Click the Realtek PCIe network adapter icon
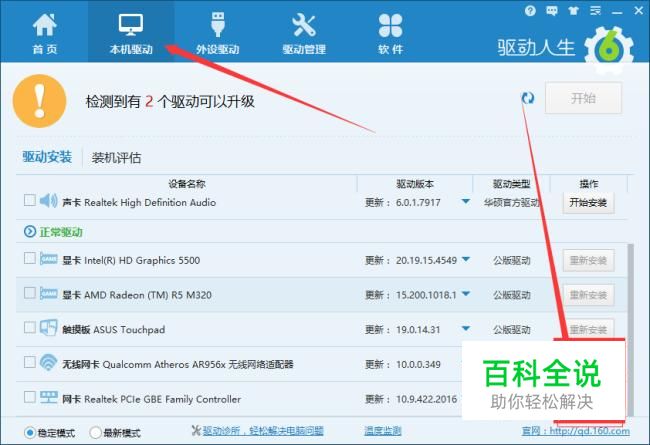Screen dimensions: 650x445 tap(48, 397)
